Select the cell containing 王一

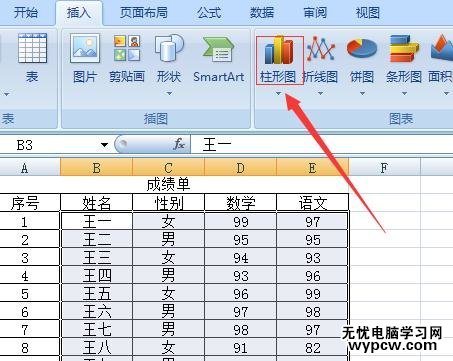(x=96, y=221)
